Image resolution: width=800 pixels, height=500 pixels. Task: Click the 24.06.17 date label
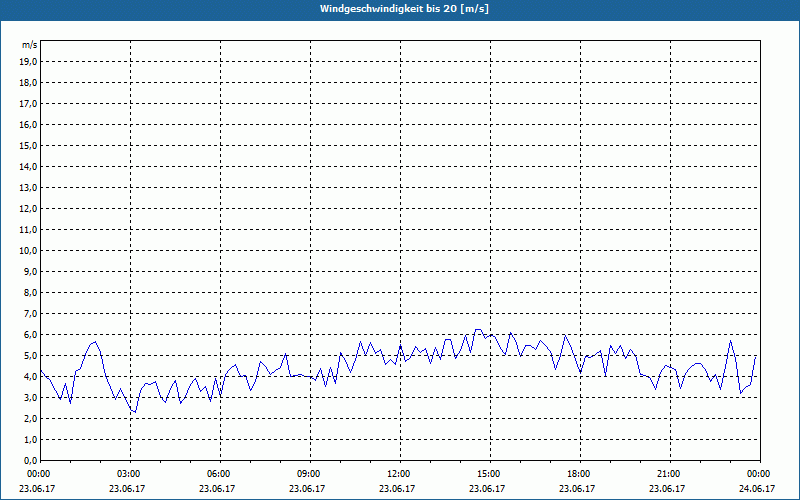[x=757, y=489]
